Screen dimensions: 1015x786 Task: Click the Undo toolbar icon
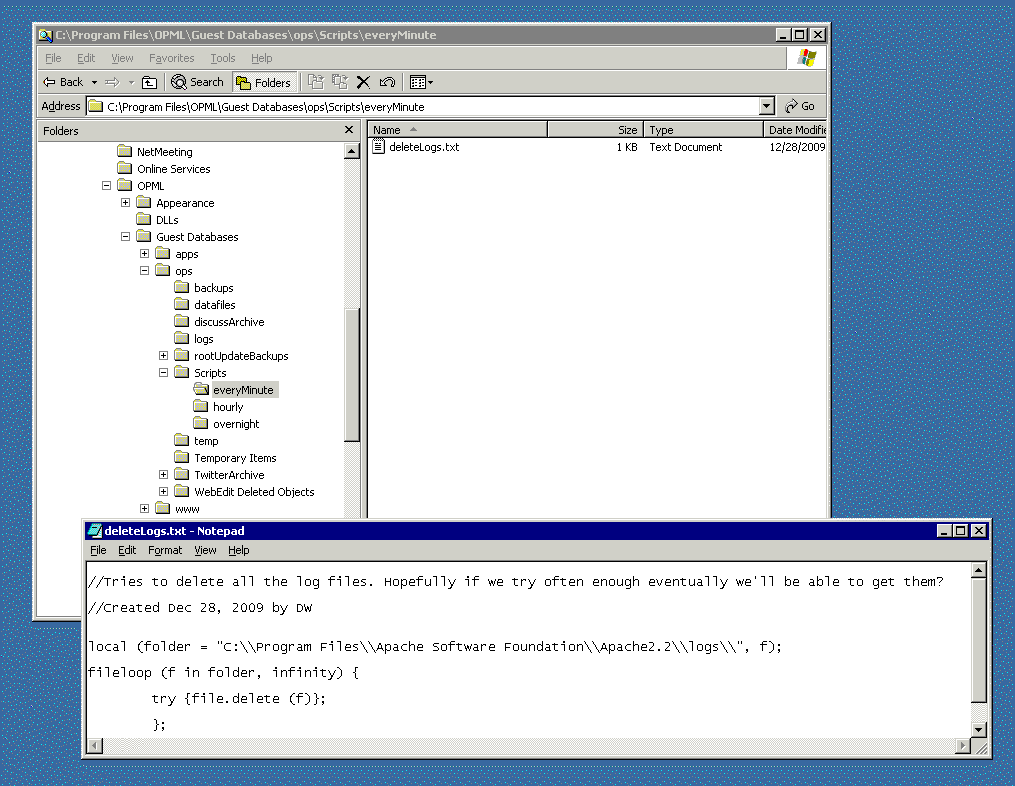[x=387, y=82]
